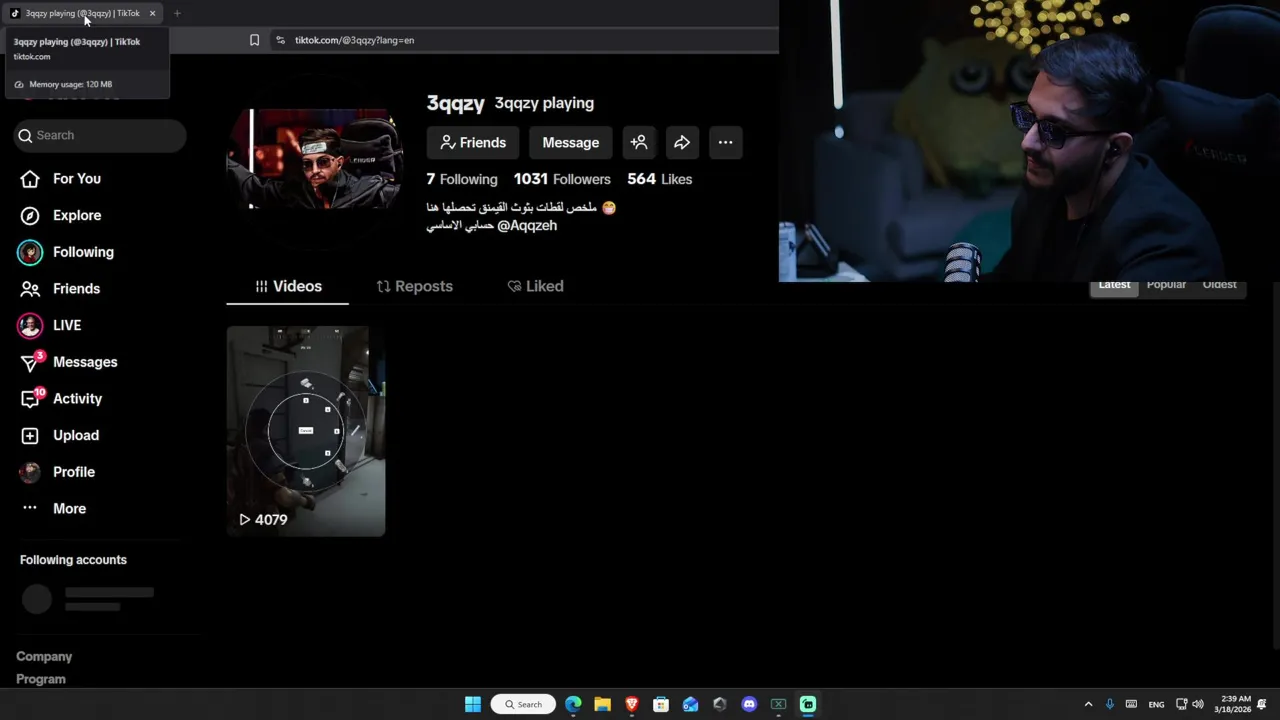
Task: Show hidden system tray icons
Action: (x=1088, y=704)
